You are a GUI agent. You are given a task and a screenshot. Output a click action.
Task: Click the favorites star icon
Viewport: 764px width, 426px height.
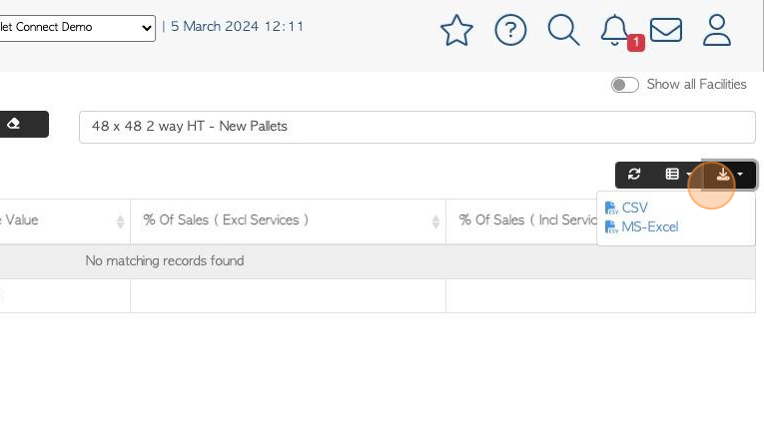click(x=457, y=30)
